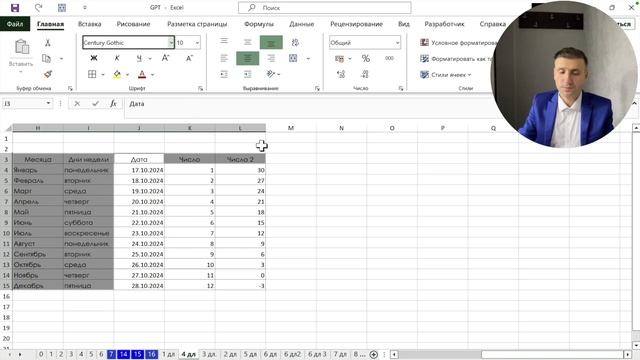
Task: Open the Файл tab
Action: (15, 24)
